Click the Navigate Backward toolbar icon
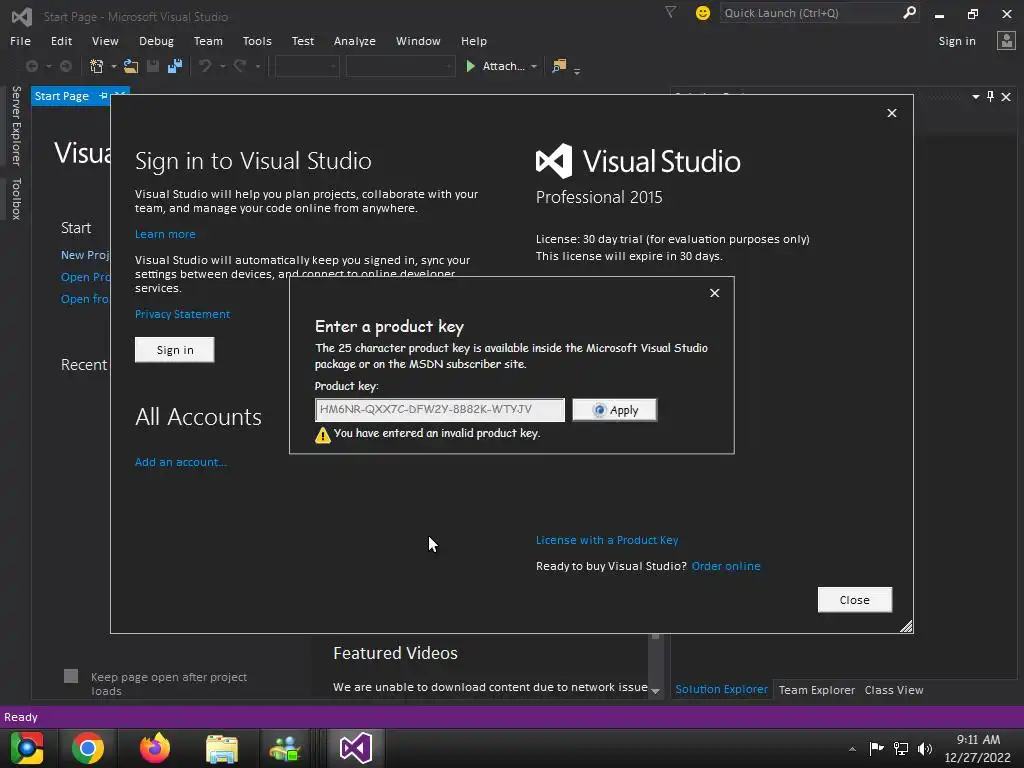 click(x=31, y=66)
